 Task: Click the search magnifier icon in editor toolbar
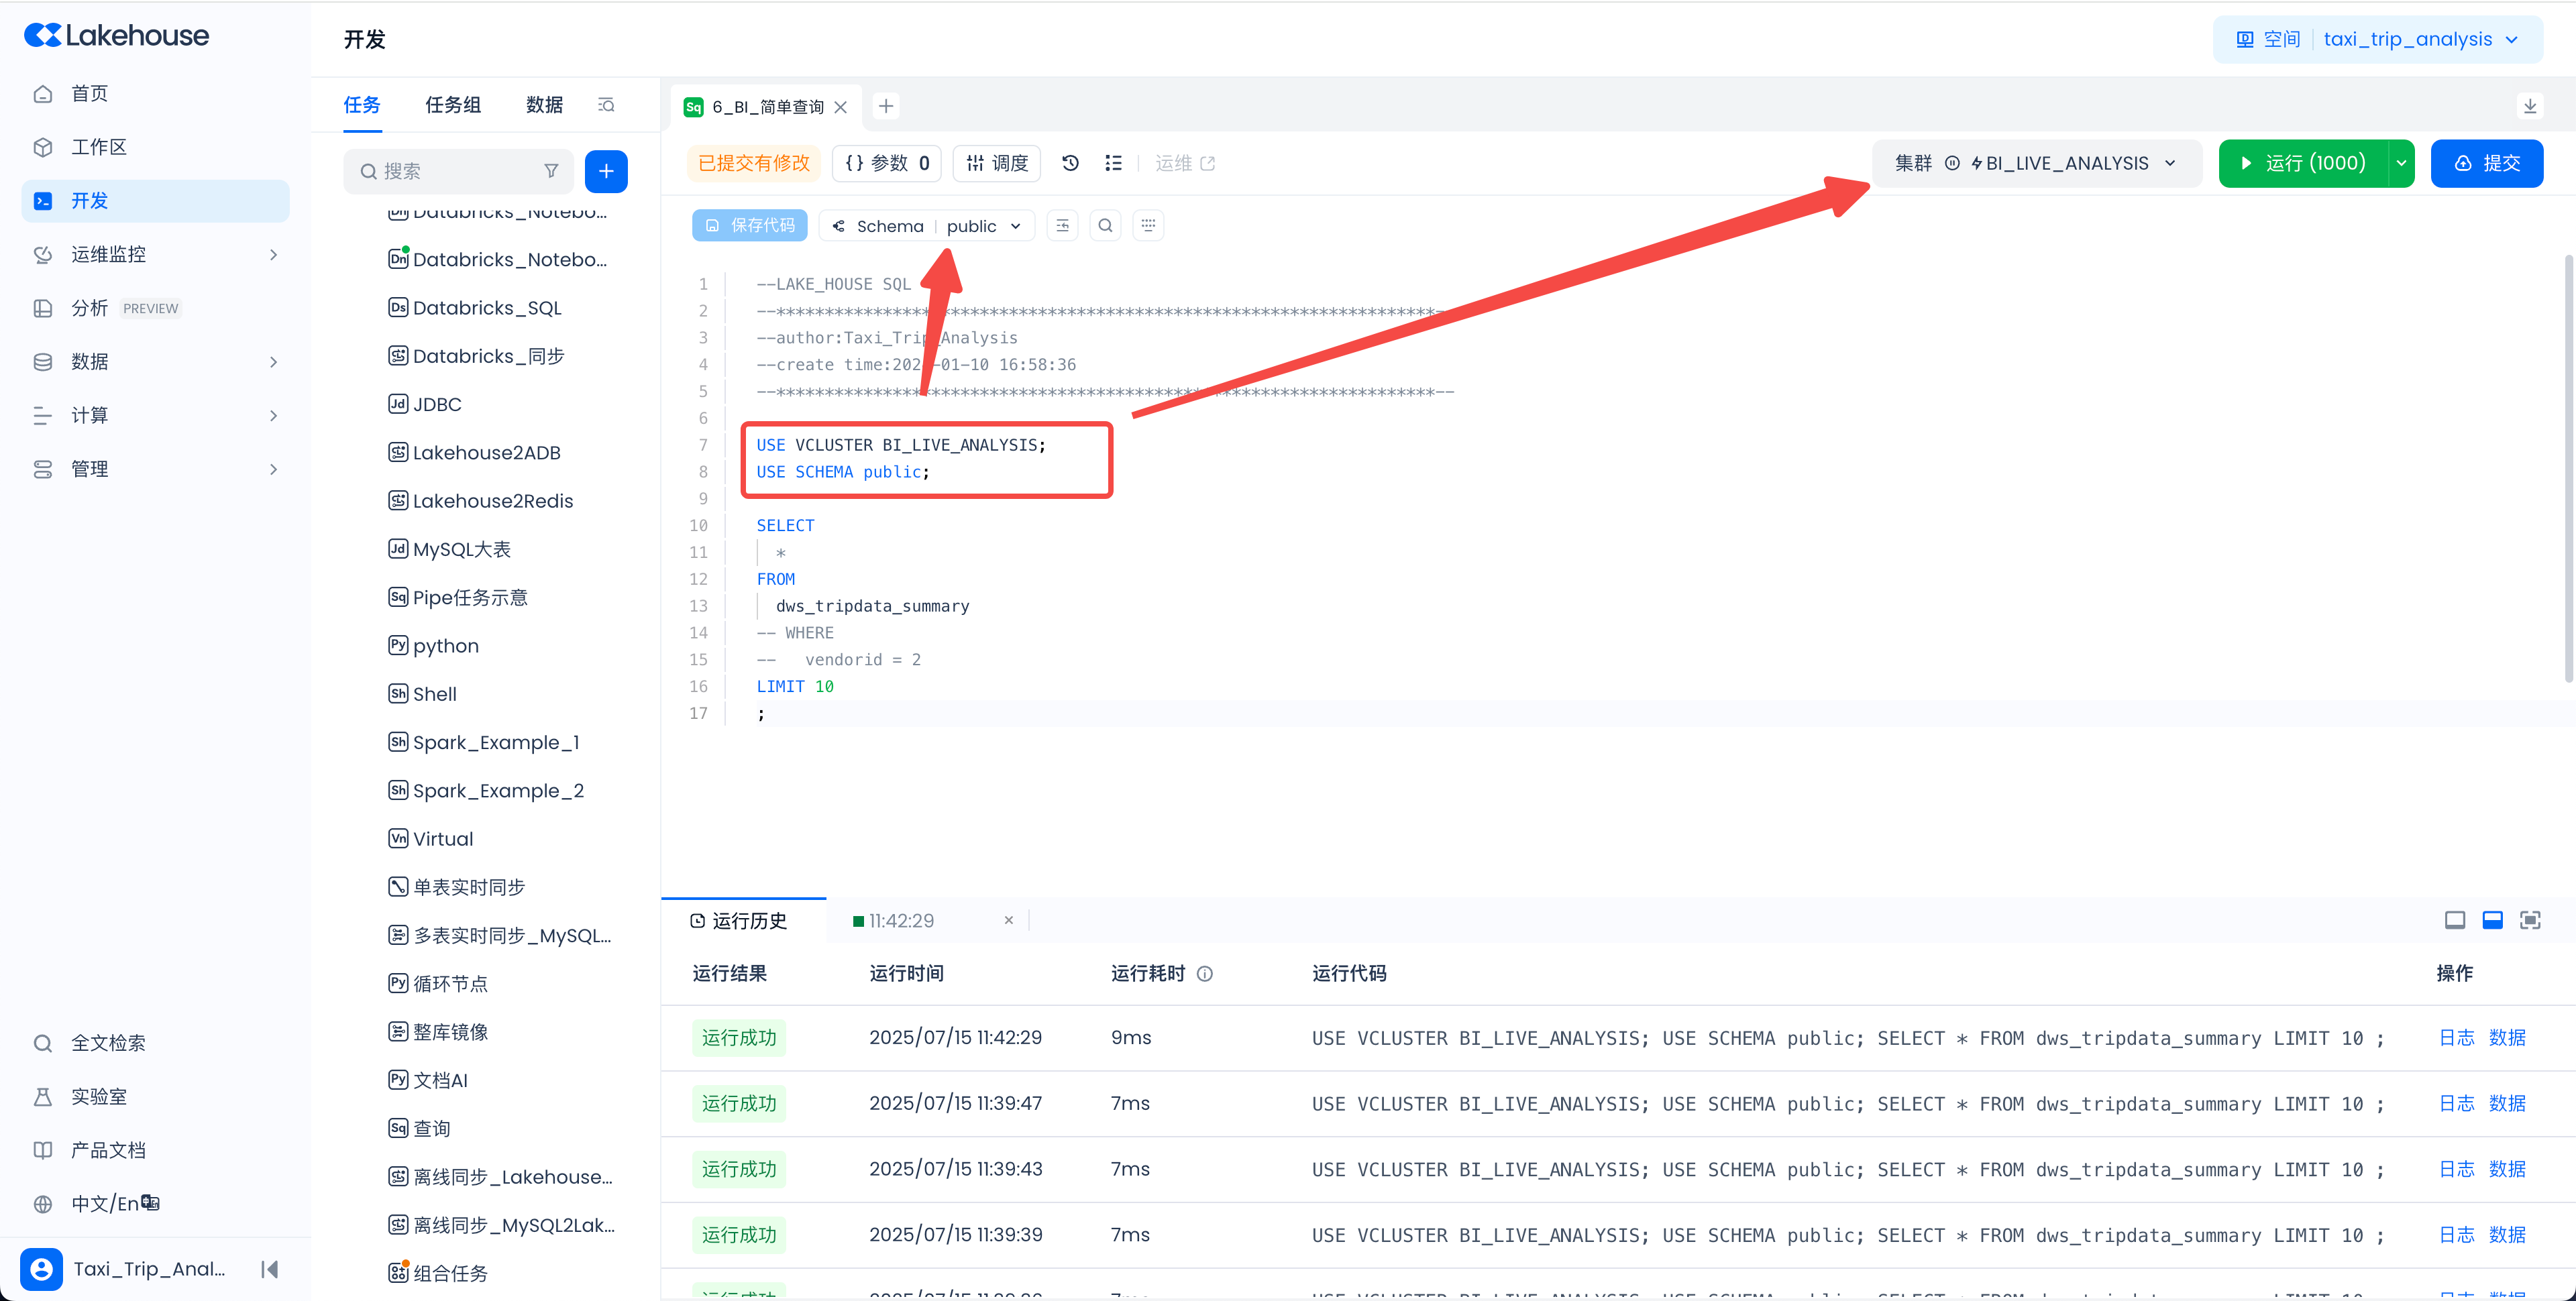tap(1105, 226)
